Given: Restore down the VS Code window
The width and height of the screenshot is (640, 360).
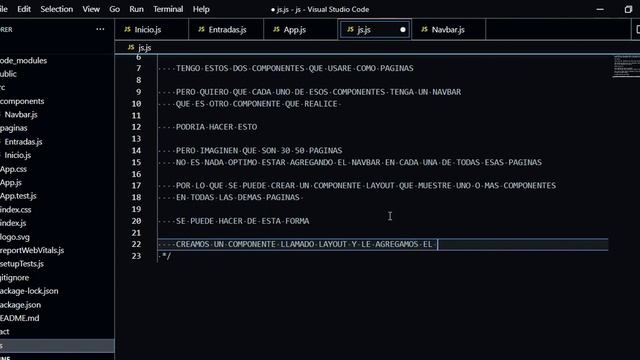Looking at the screenshot, I should [628, 9].
